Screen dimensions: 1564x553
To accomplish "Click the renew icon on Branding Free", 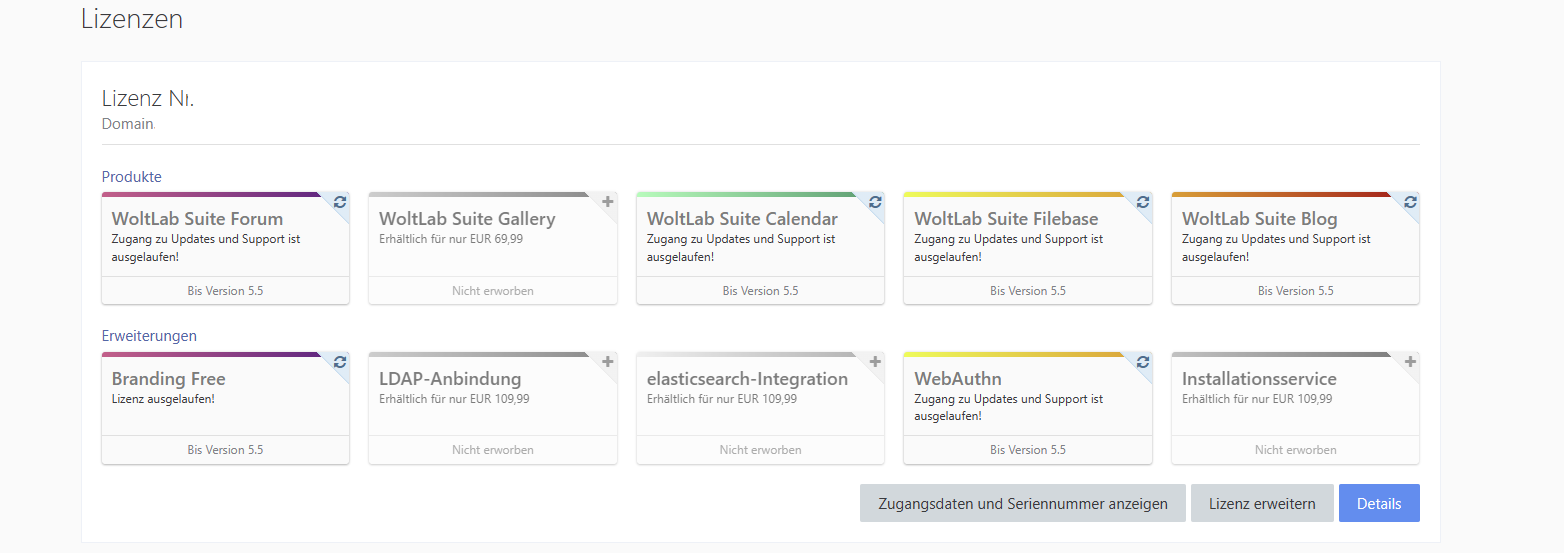I will (x=340, y=362).
